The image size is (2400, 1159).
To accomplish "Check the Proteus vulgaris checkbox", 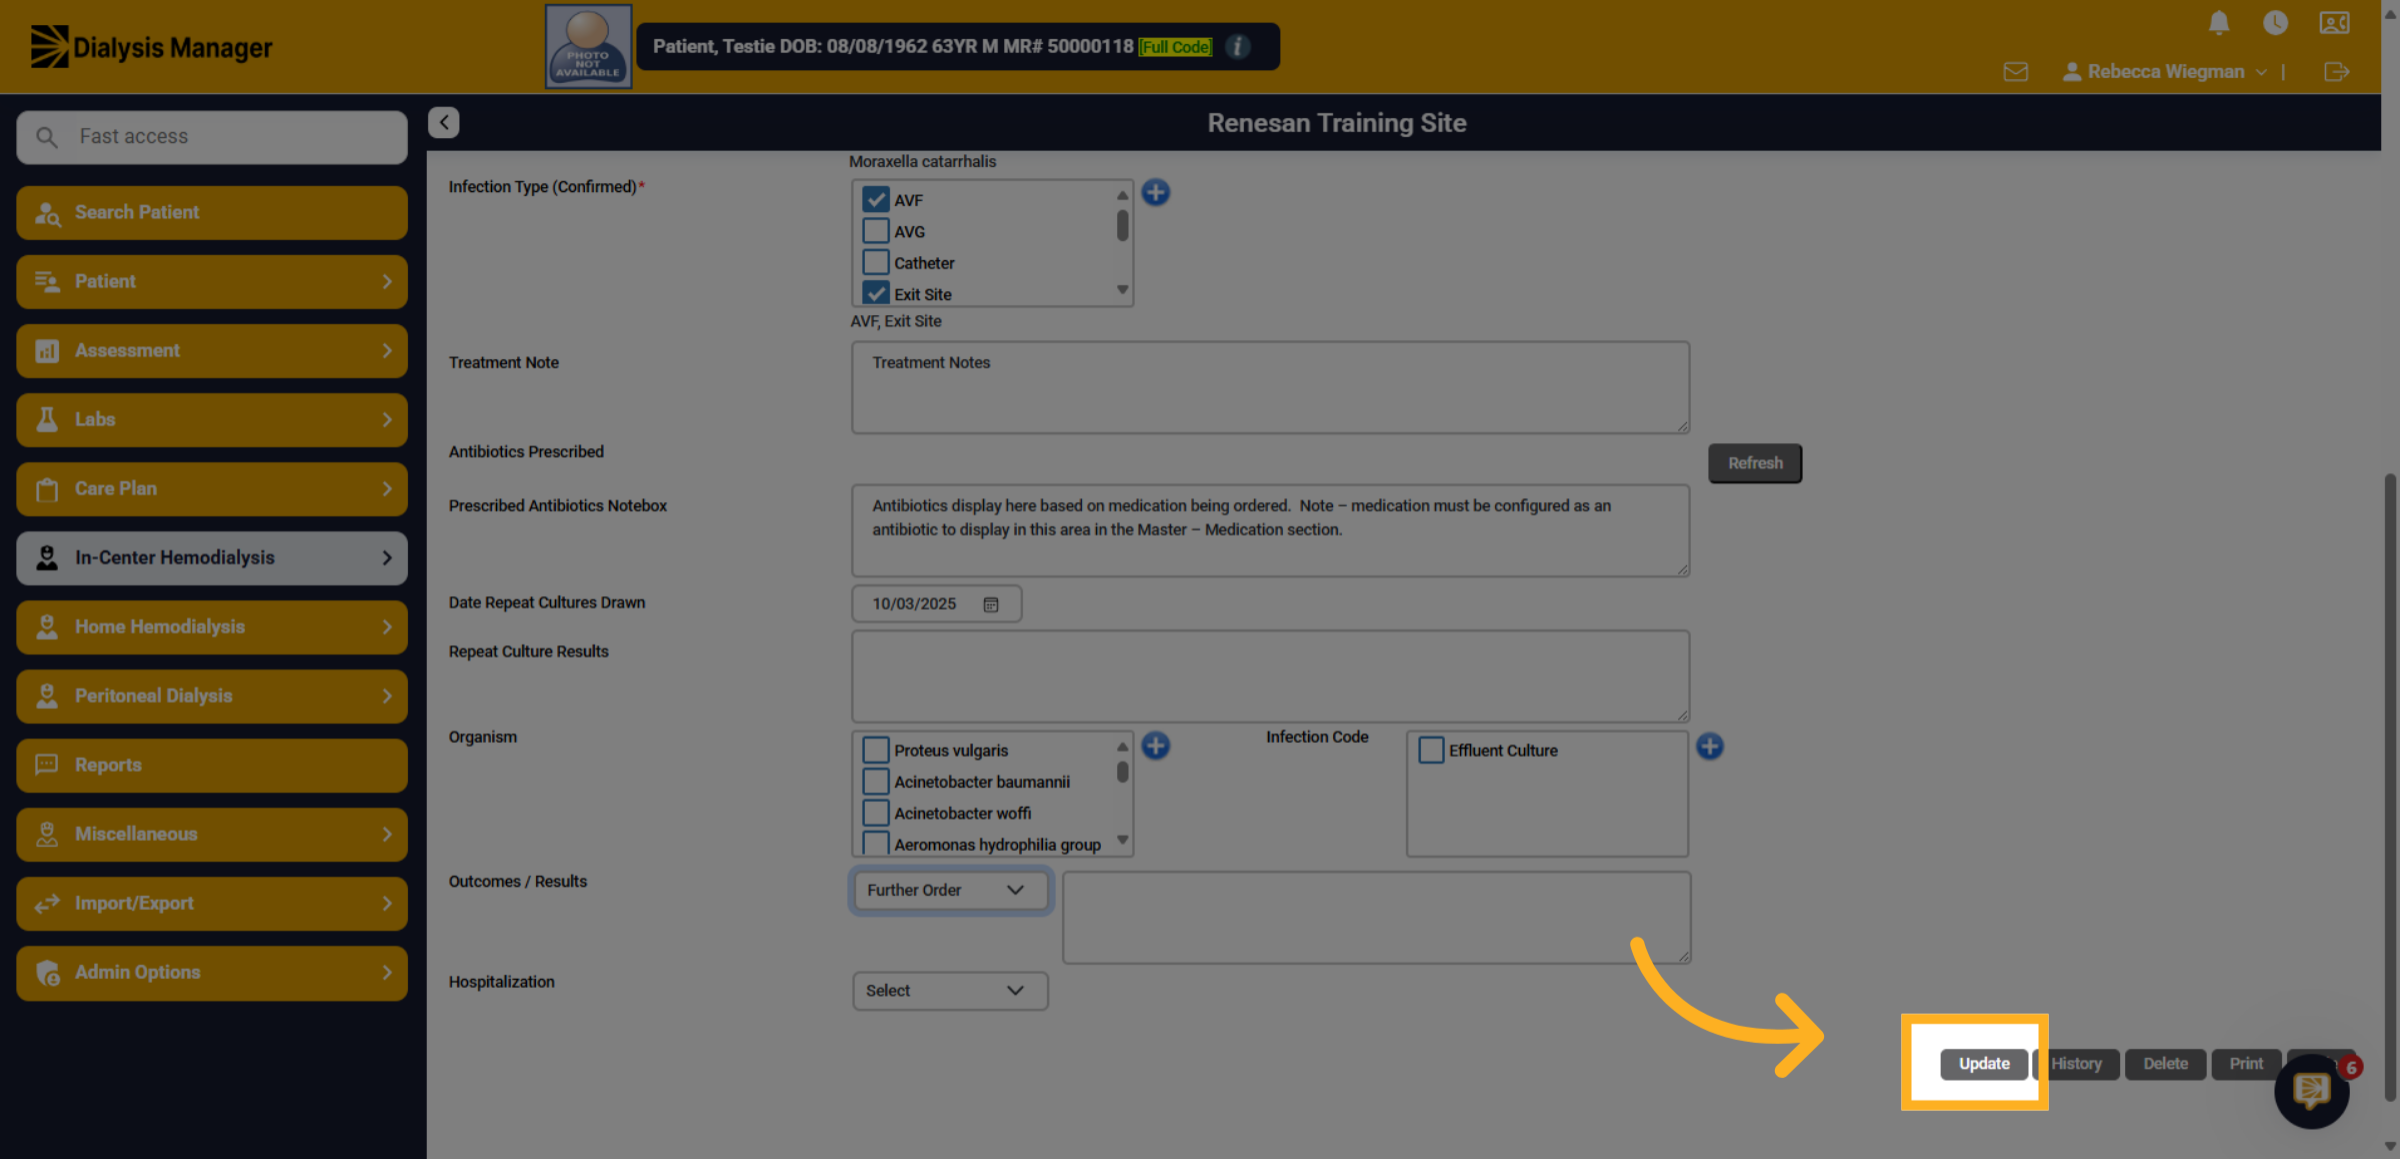I will click(876, 750).
